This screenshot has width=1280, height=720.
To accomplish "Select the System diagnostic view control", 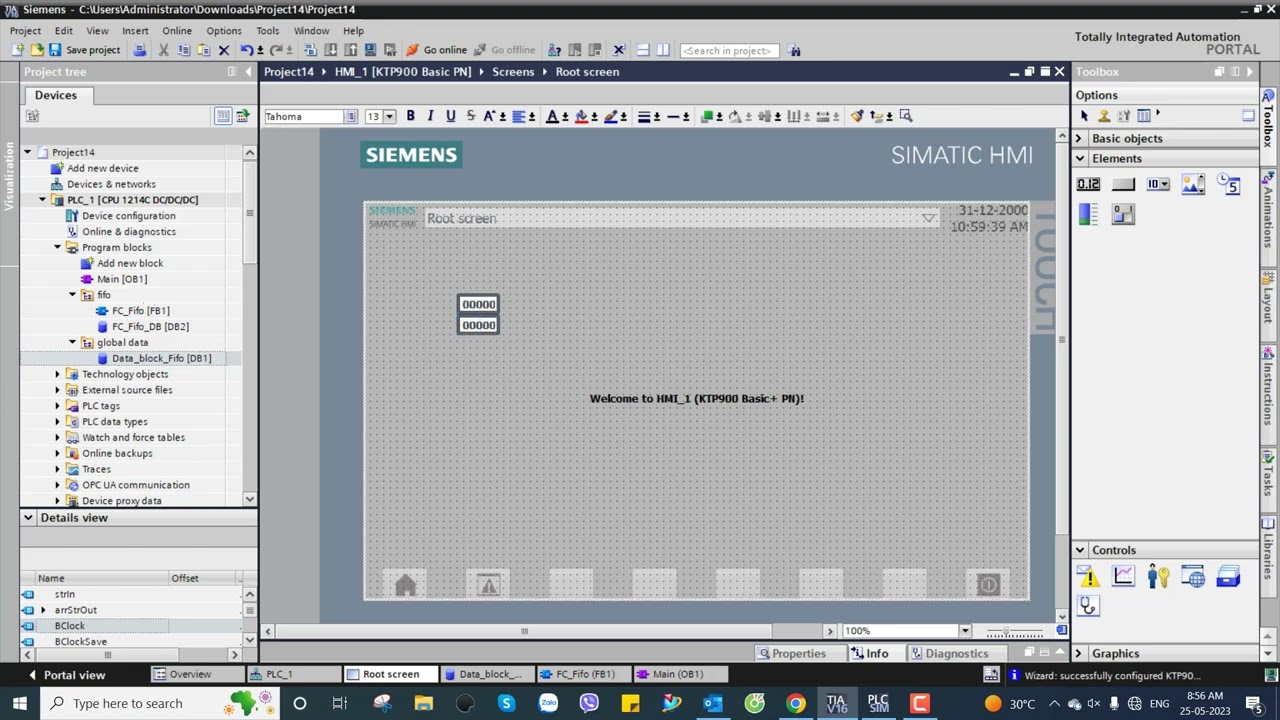I will tap(1088, 605).
